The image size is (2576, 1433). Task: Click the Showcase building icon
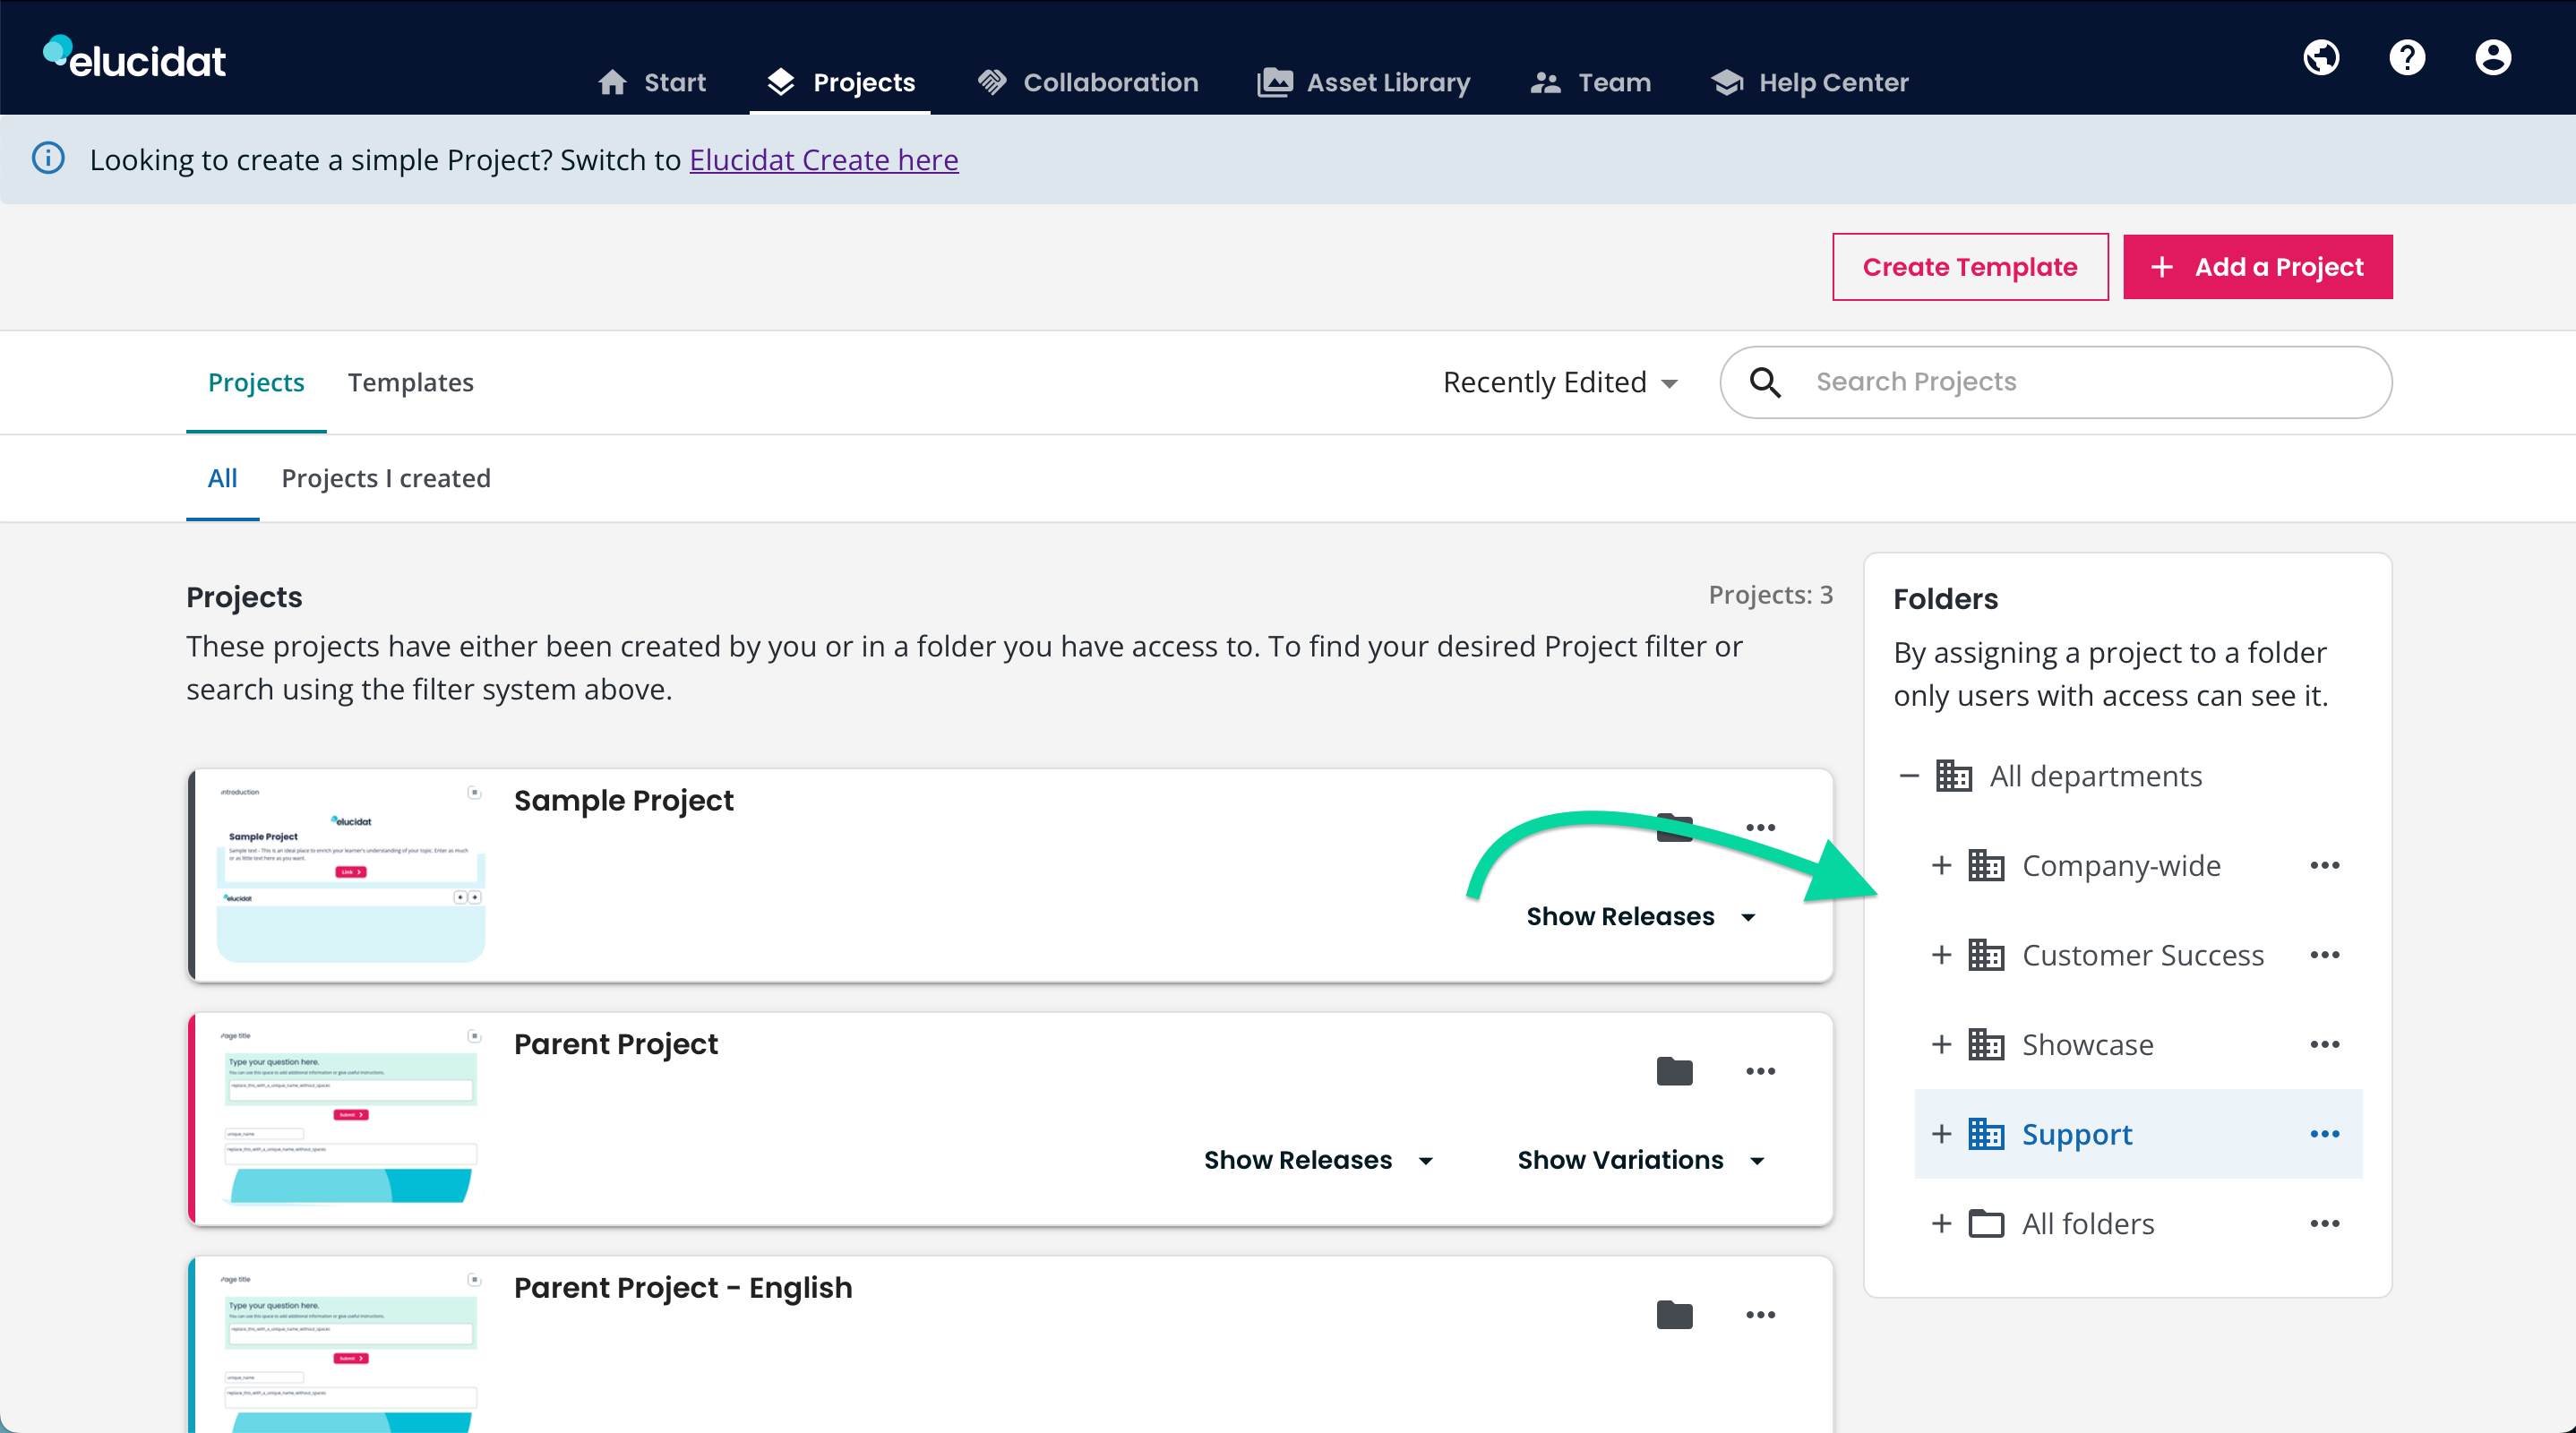[x=1986, y=1044]
